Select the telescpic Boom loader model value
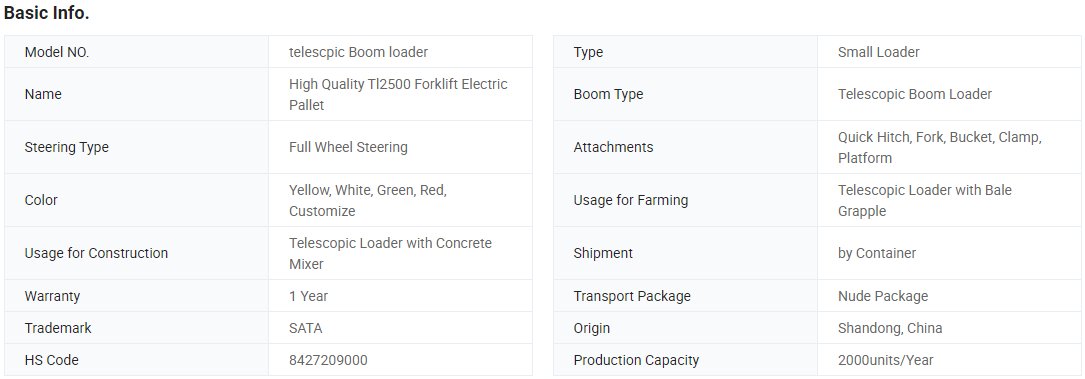This screenshot has width=1085, height=379. [358, 52]
